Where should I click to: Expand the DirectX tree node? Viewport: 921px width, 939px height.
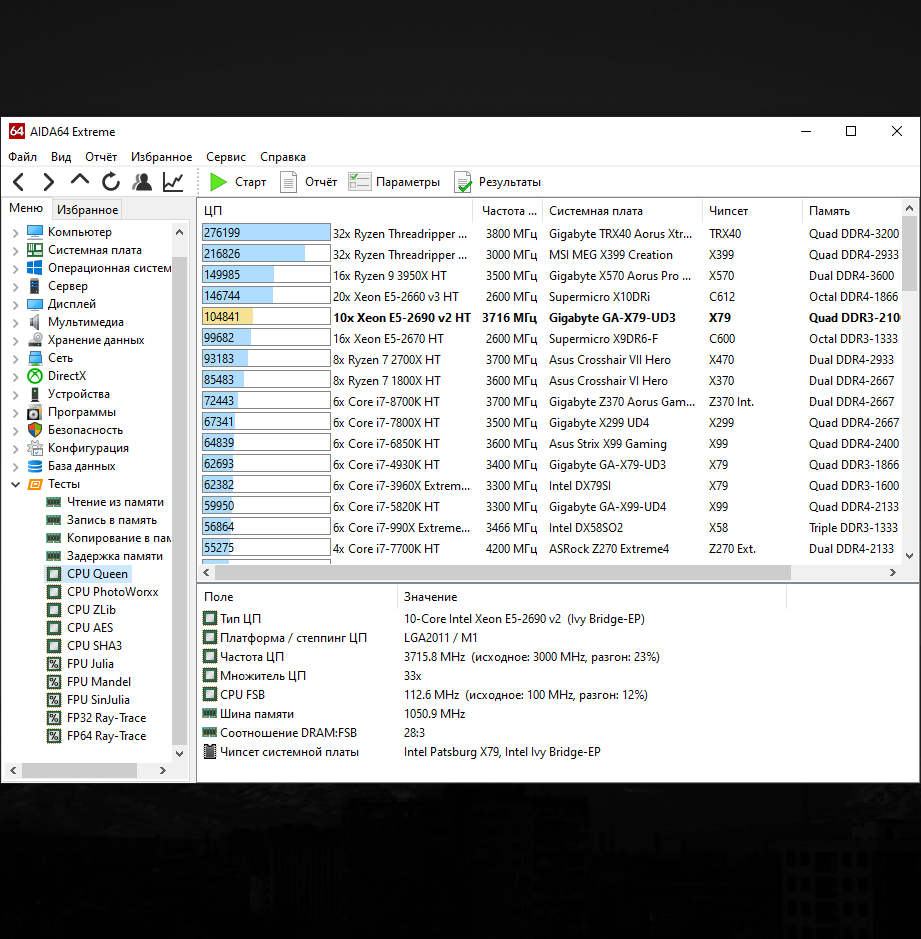pos(16,376)
